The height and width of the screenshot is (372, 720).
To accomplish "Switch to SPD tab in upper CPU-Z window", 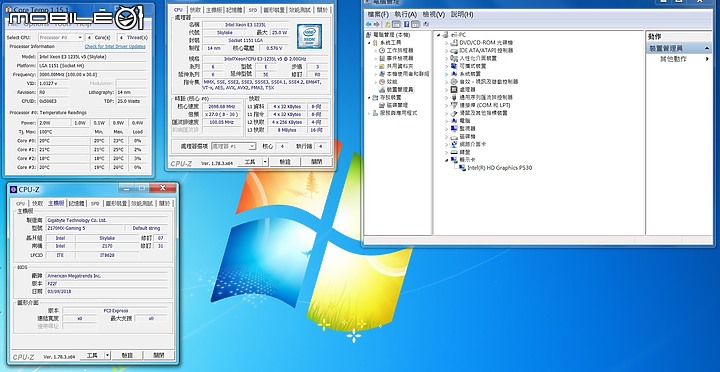I will 253,10.
